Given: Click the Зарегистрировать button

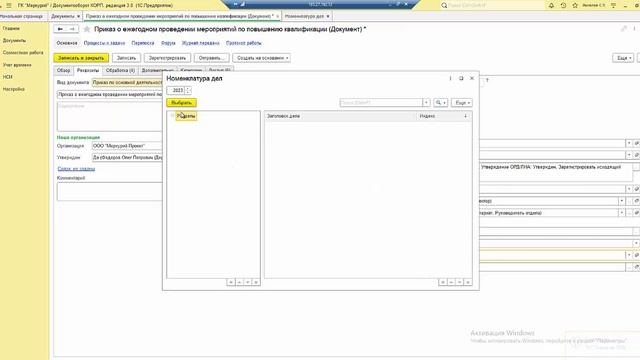Looking at the screenshot, I should pos(167,58).
